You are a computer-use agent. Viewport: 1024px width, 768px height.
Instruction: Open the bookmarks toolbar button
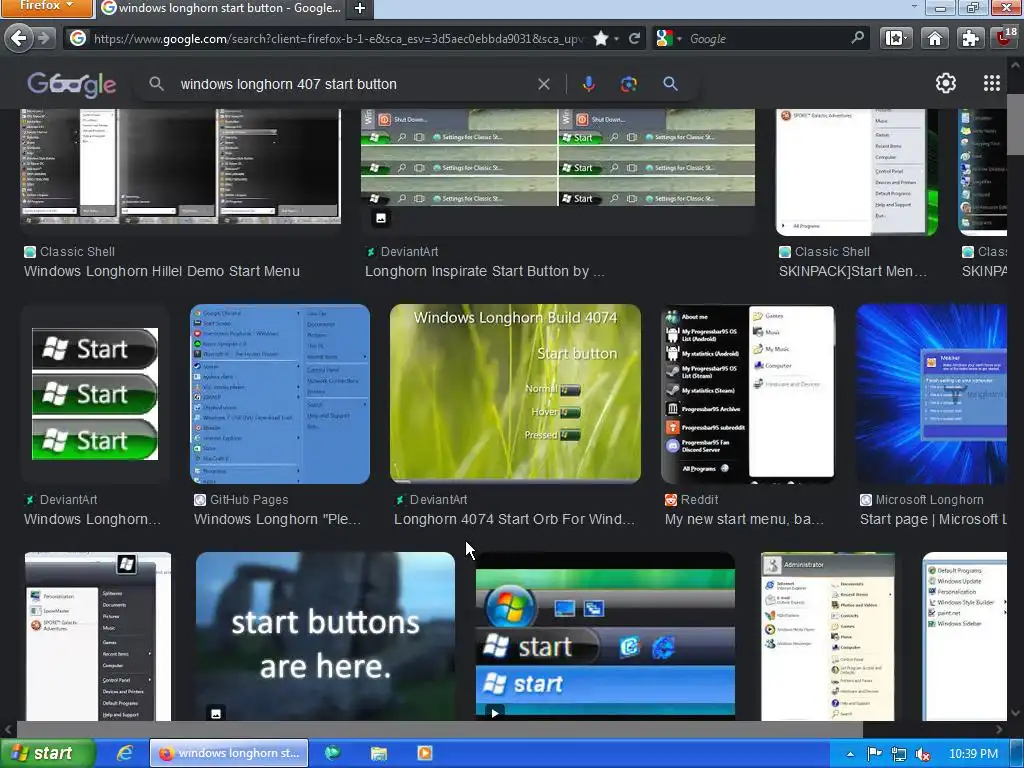895,39
